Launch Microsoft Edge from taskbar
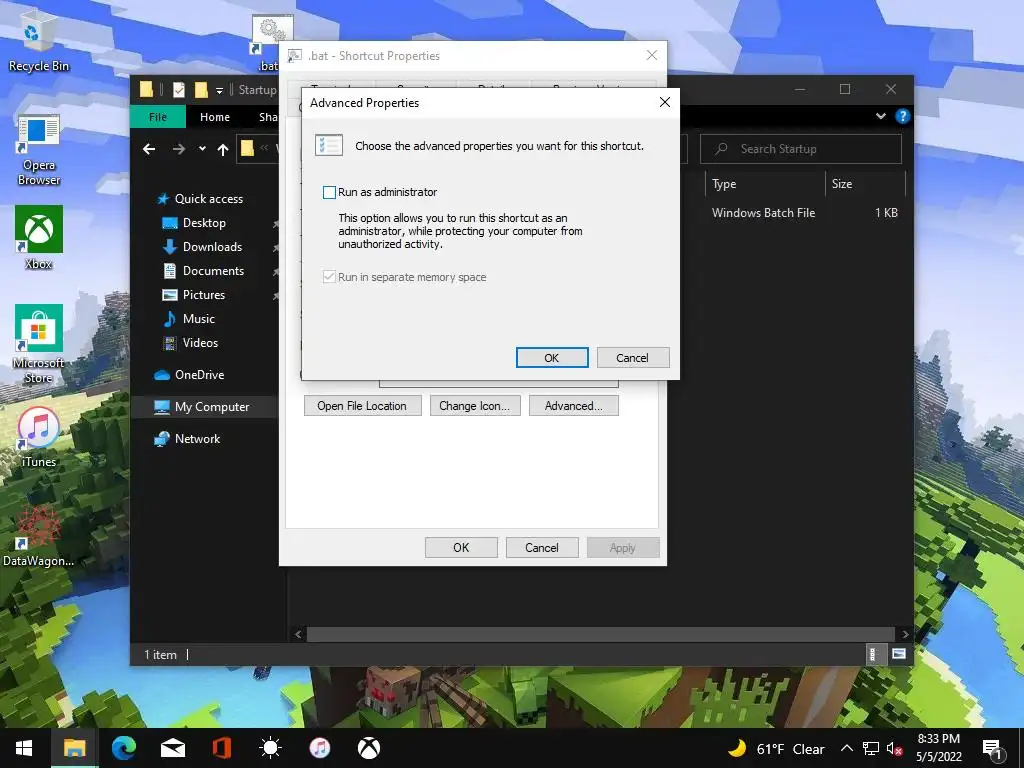Viewport: 1024px width, 768px height. [123, 748]
